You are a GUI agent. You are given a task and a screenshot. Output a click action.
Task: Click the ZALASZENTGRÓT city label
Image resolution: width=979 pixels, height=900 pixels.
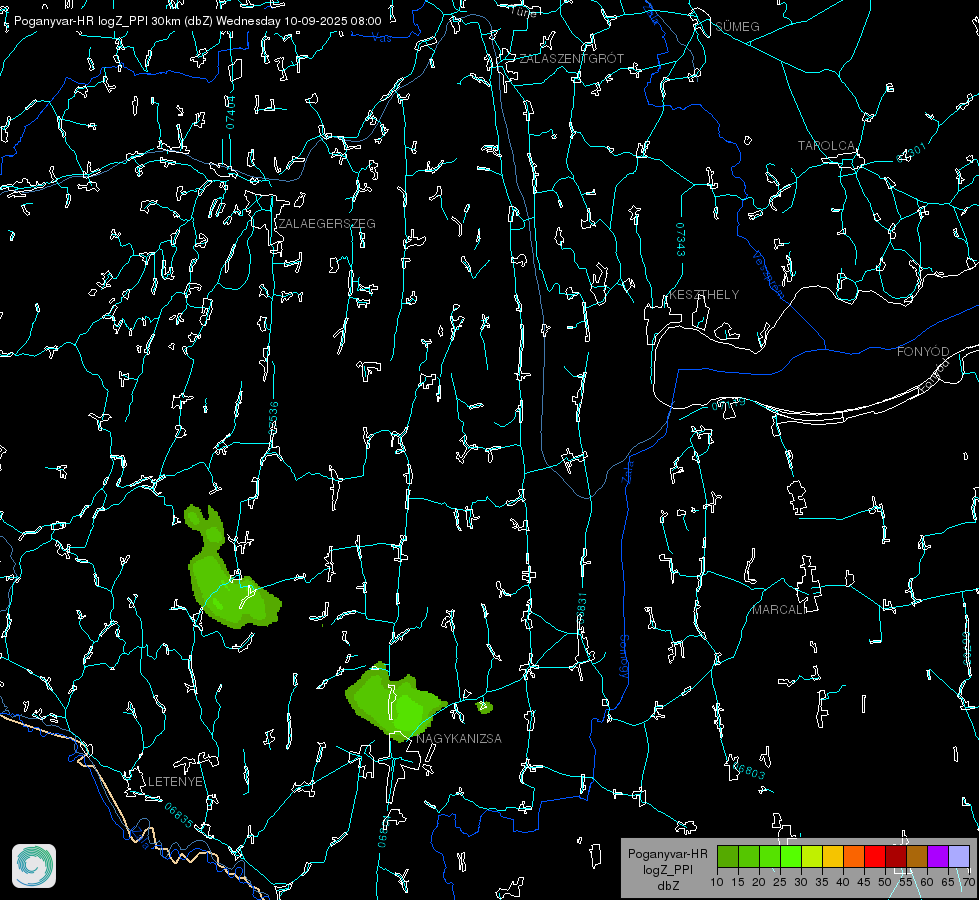pos(571,58)
